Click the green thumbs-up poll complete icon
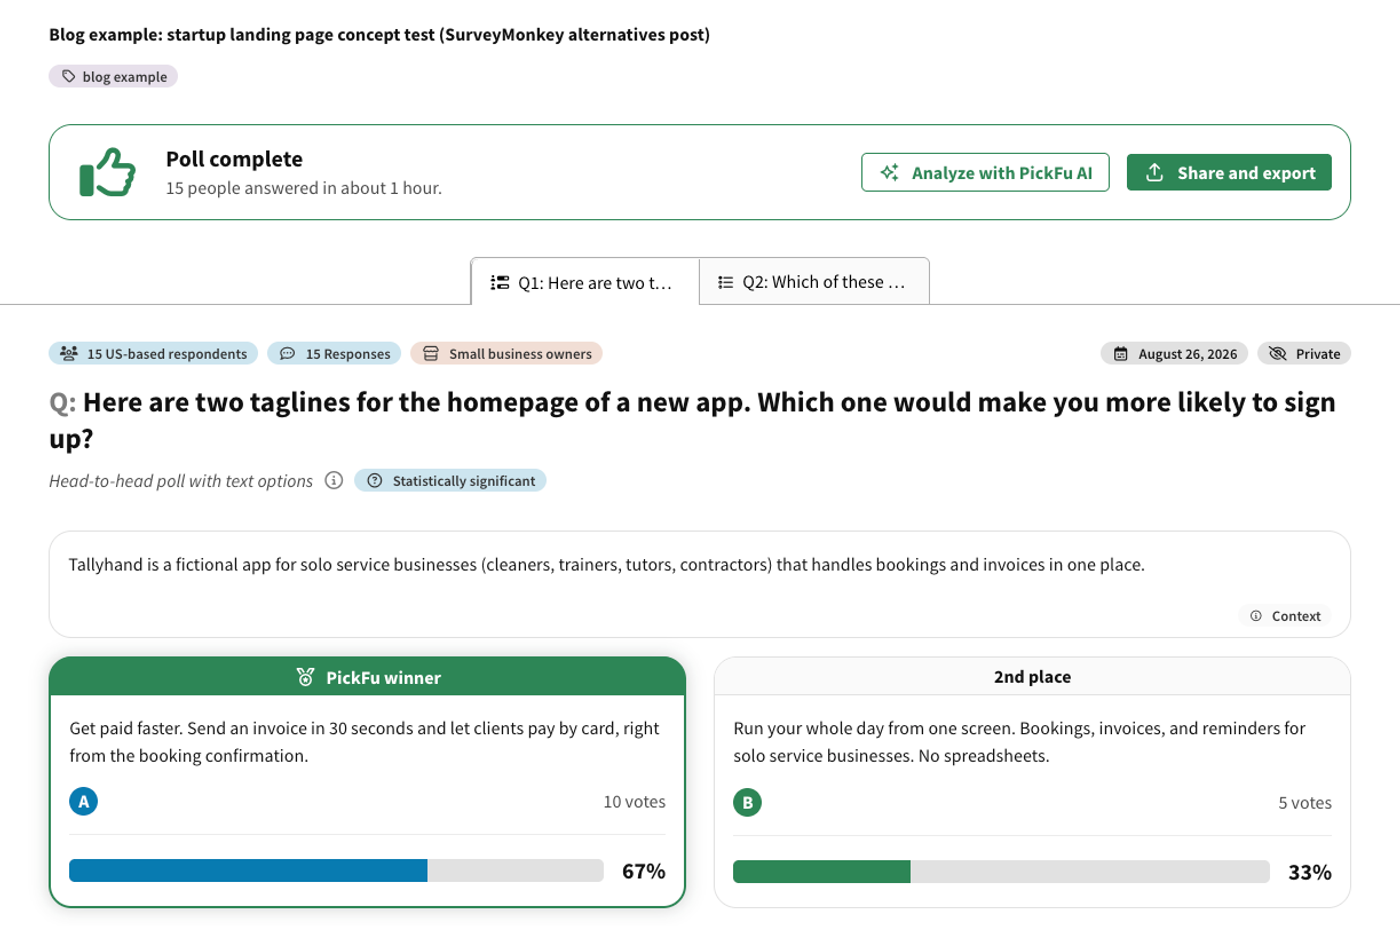Image resolution: width=1400 pixels, height=926 pixels. pyautogui.click(x=107, y=172)
